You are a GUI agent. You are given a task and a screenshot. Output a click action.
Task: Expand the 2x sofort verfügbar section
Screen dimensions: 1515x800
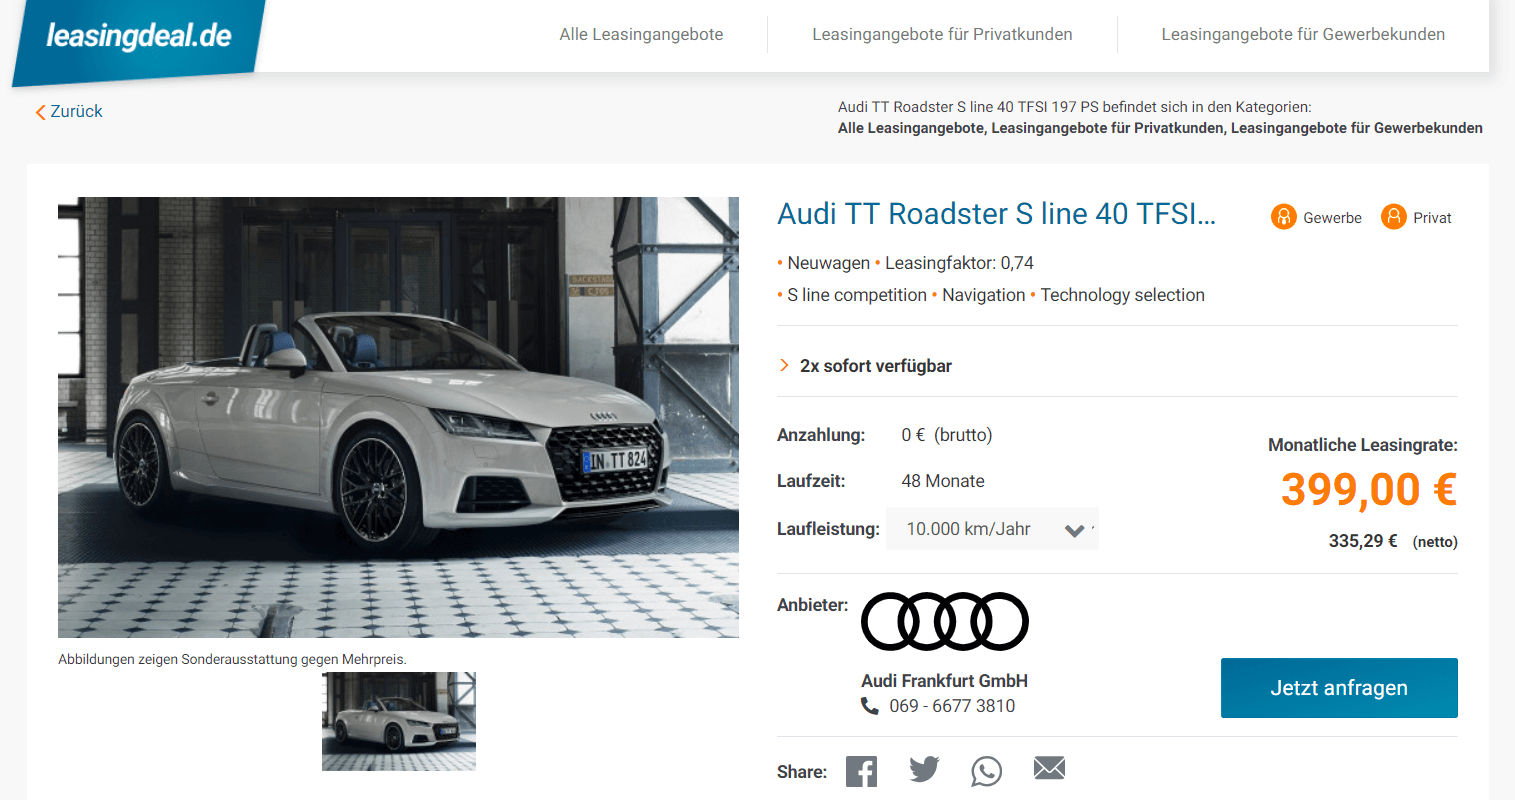click(x=865, y=366)
